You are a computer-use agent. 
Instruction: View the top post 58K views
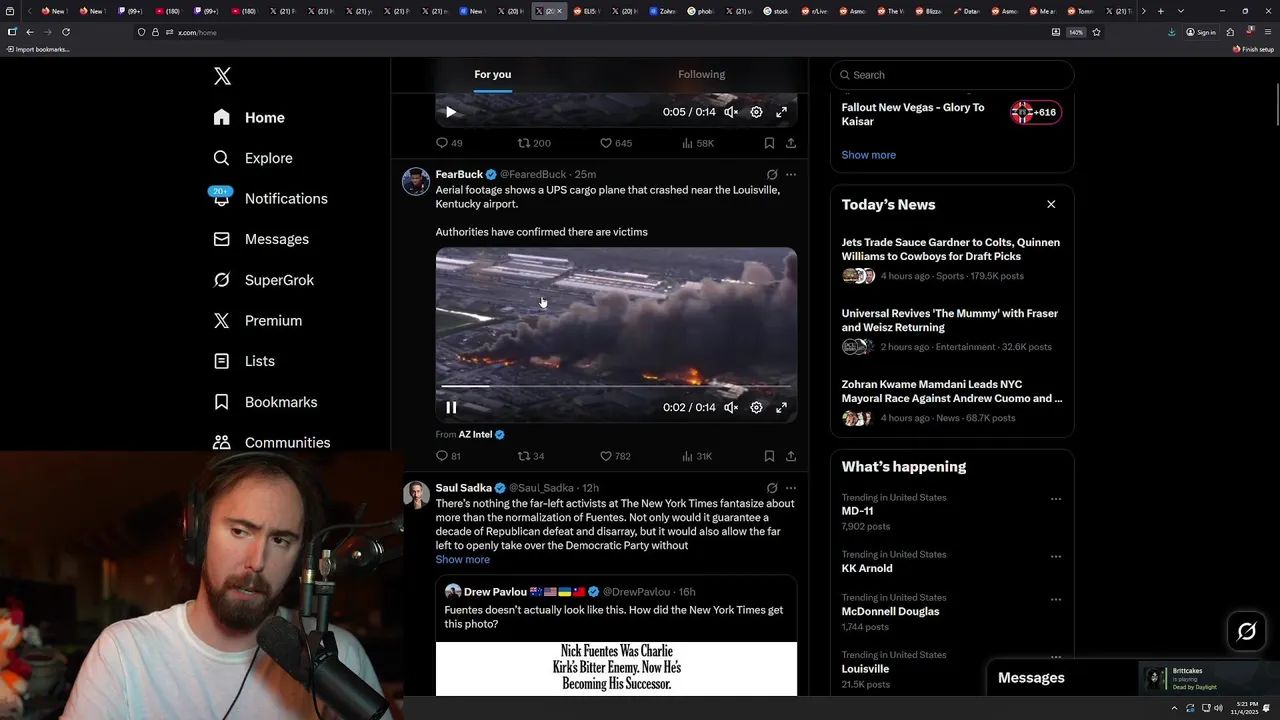coord(697,143)
